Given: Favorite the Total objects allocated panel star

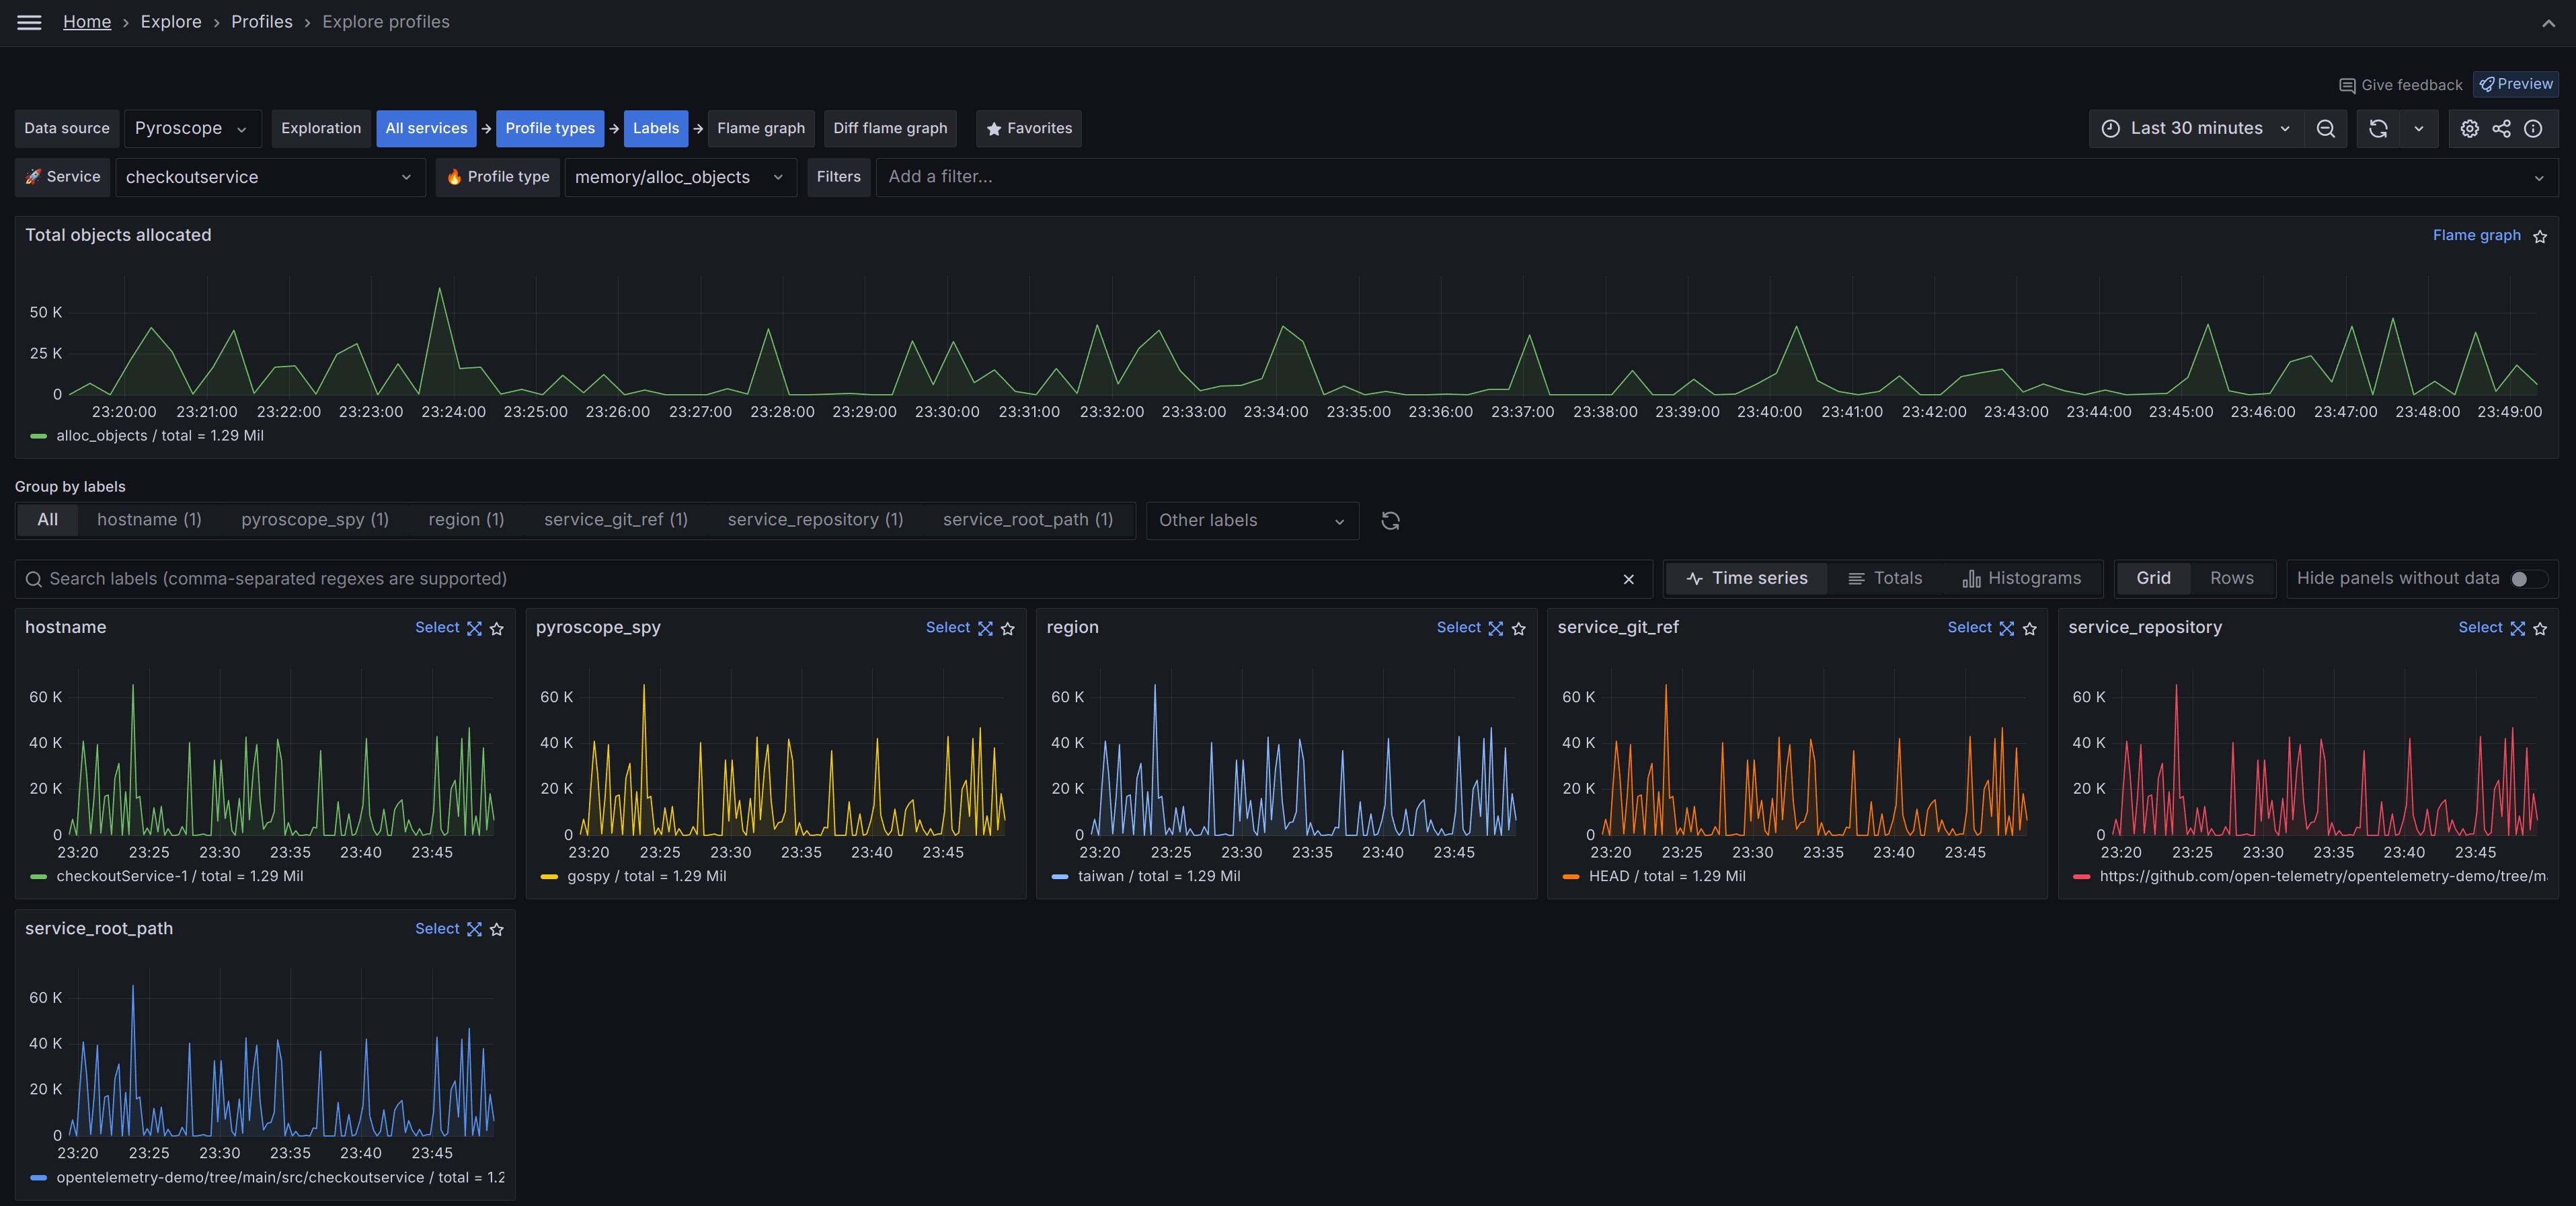Looking at the screenshot, I should click(2540, 236).
